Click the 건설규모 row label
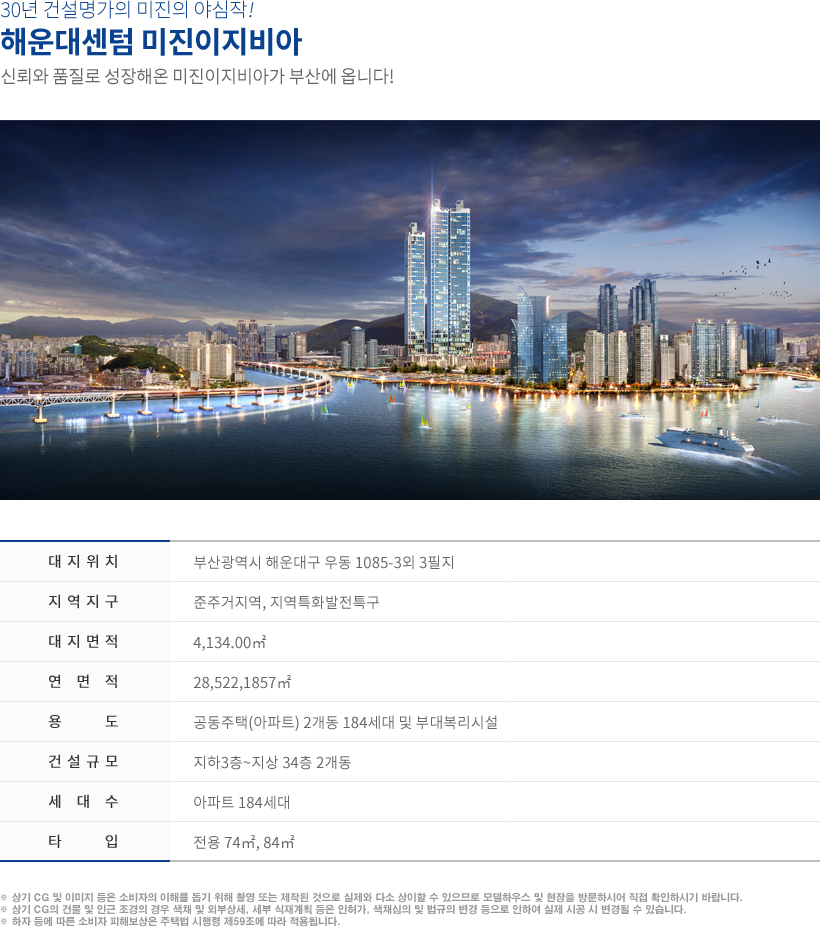 pos(84,762)
